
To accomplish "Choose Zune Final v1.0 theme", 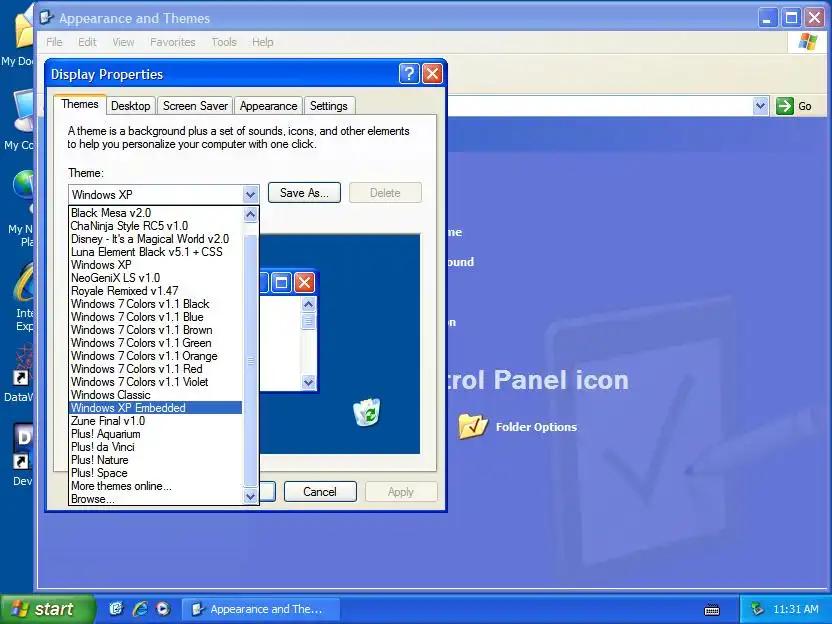I will pyautogui.click(x=156, y=421).
